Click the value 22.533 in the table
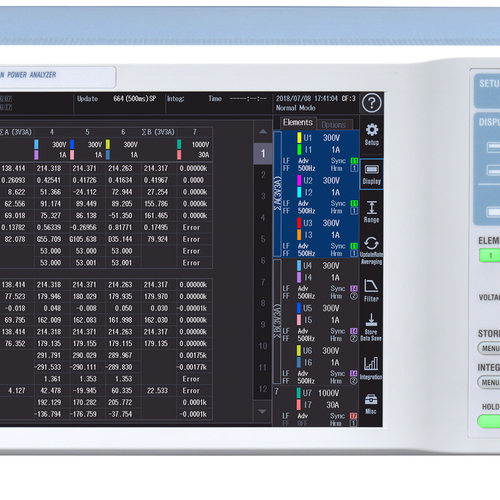 pos(157,390)
